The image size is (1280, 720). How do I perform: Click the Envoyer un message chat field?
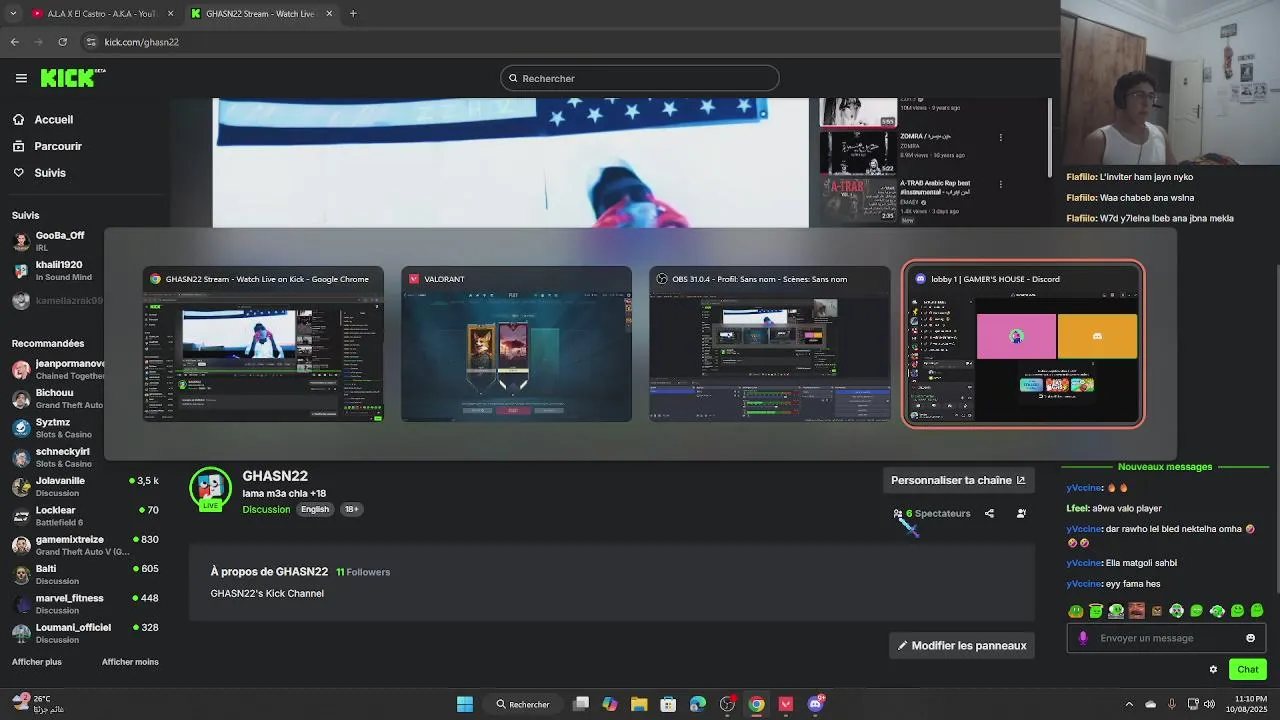coord(1166,638)
